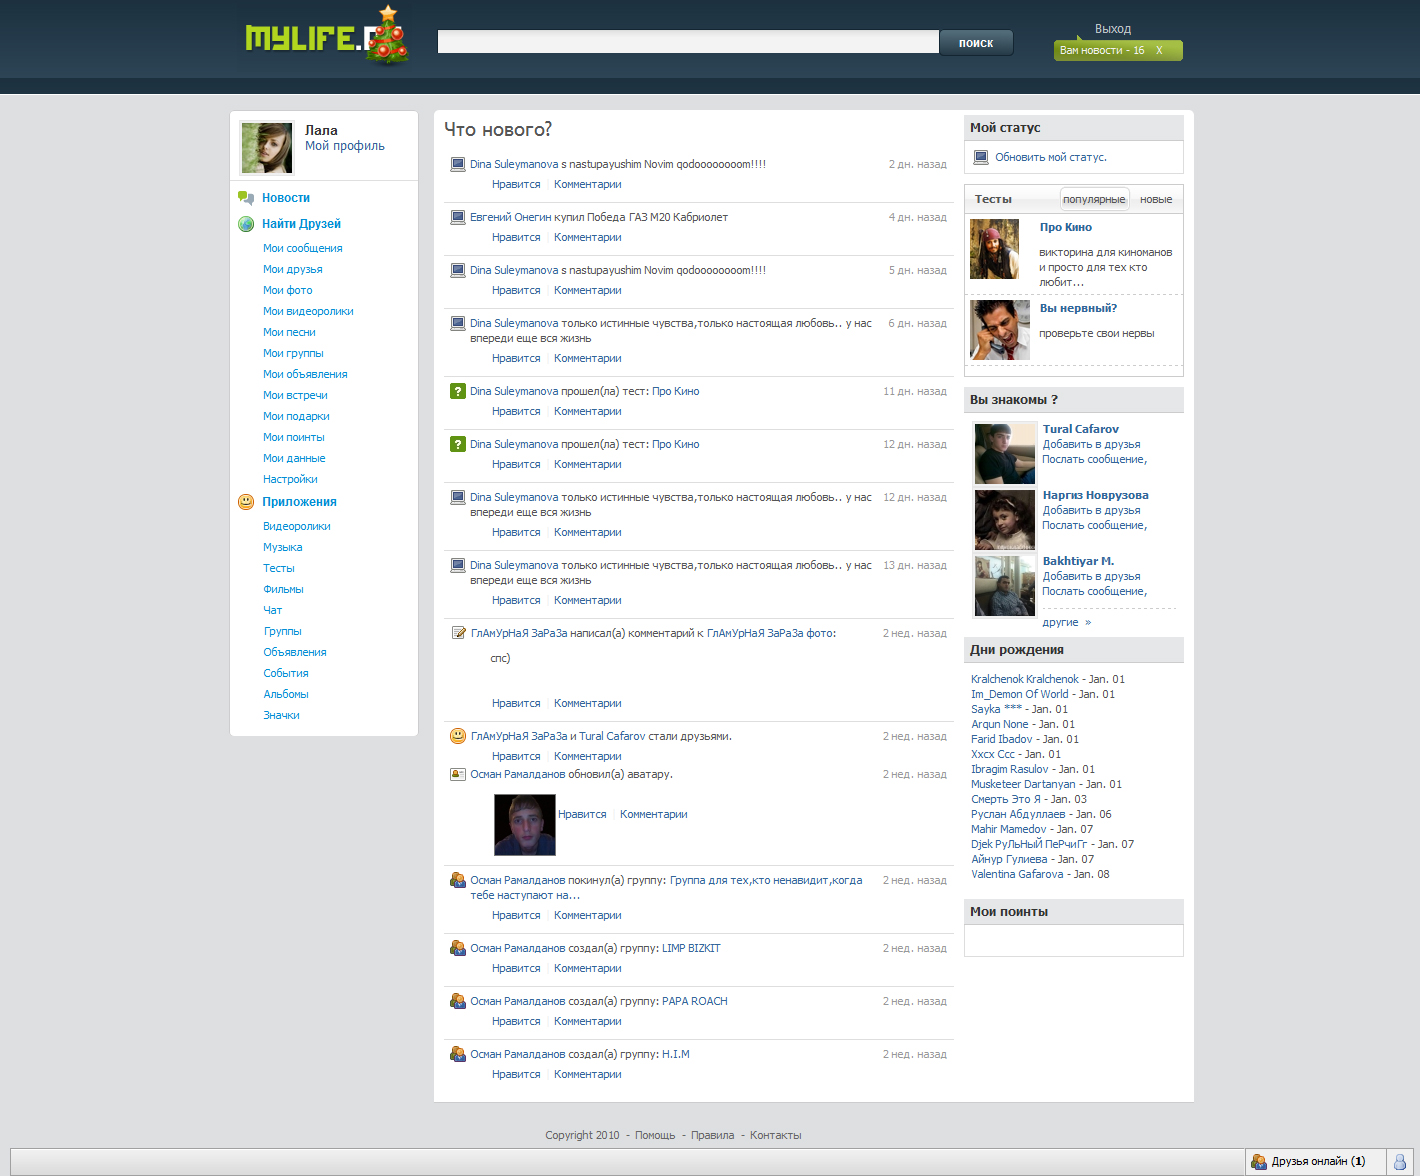Close the news notification with X
Viewport: 1420px width, 1176px height.
(x=1159, y=50)
